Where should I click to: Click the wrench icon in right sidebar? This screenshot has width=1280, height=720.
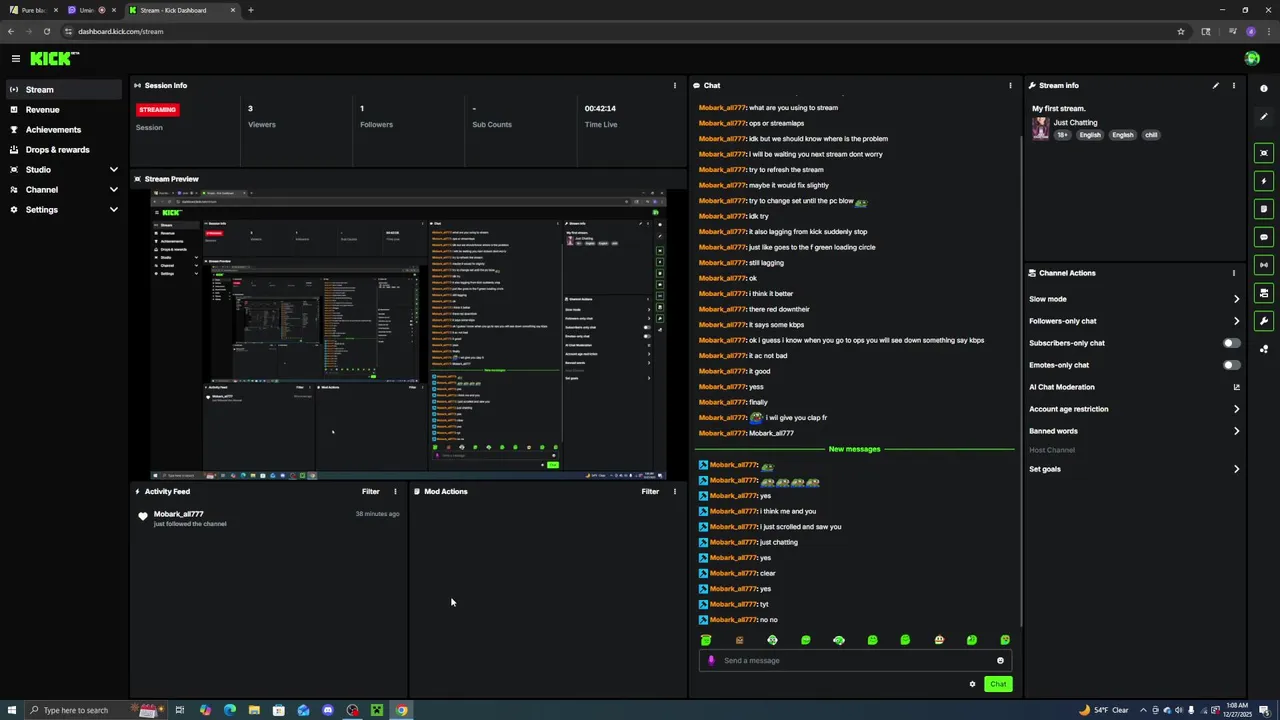[x=1264, y=321]
